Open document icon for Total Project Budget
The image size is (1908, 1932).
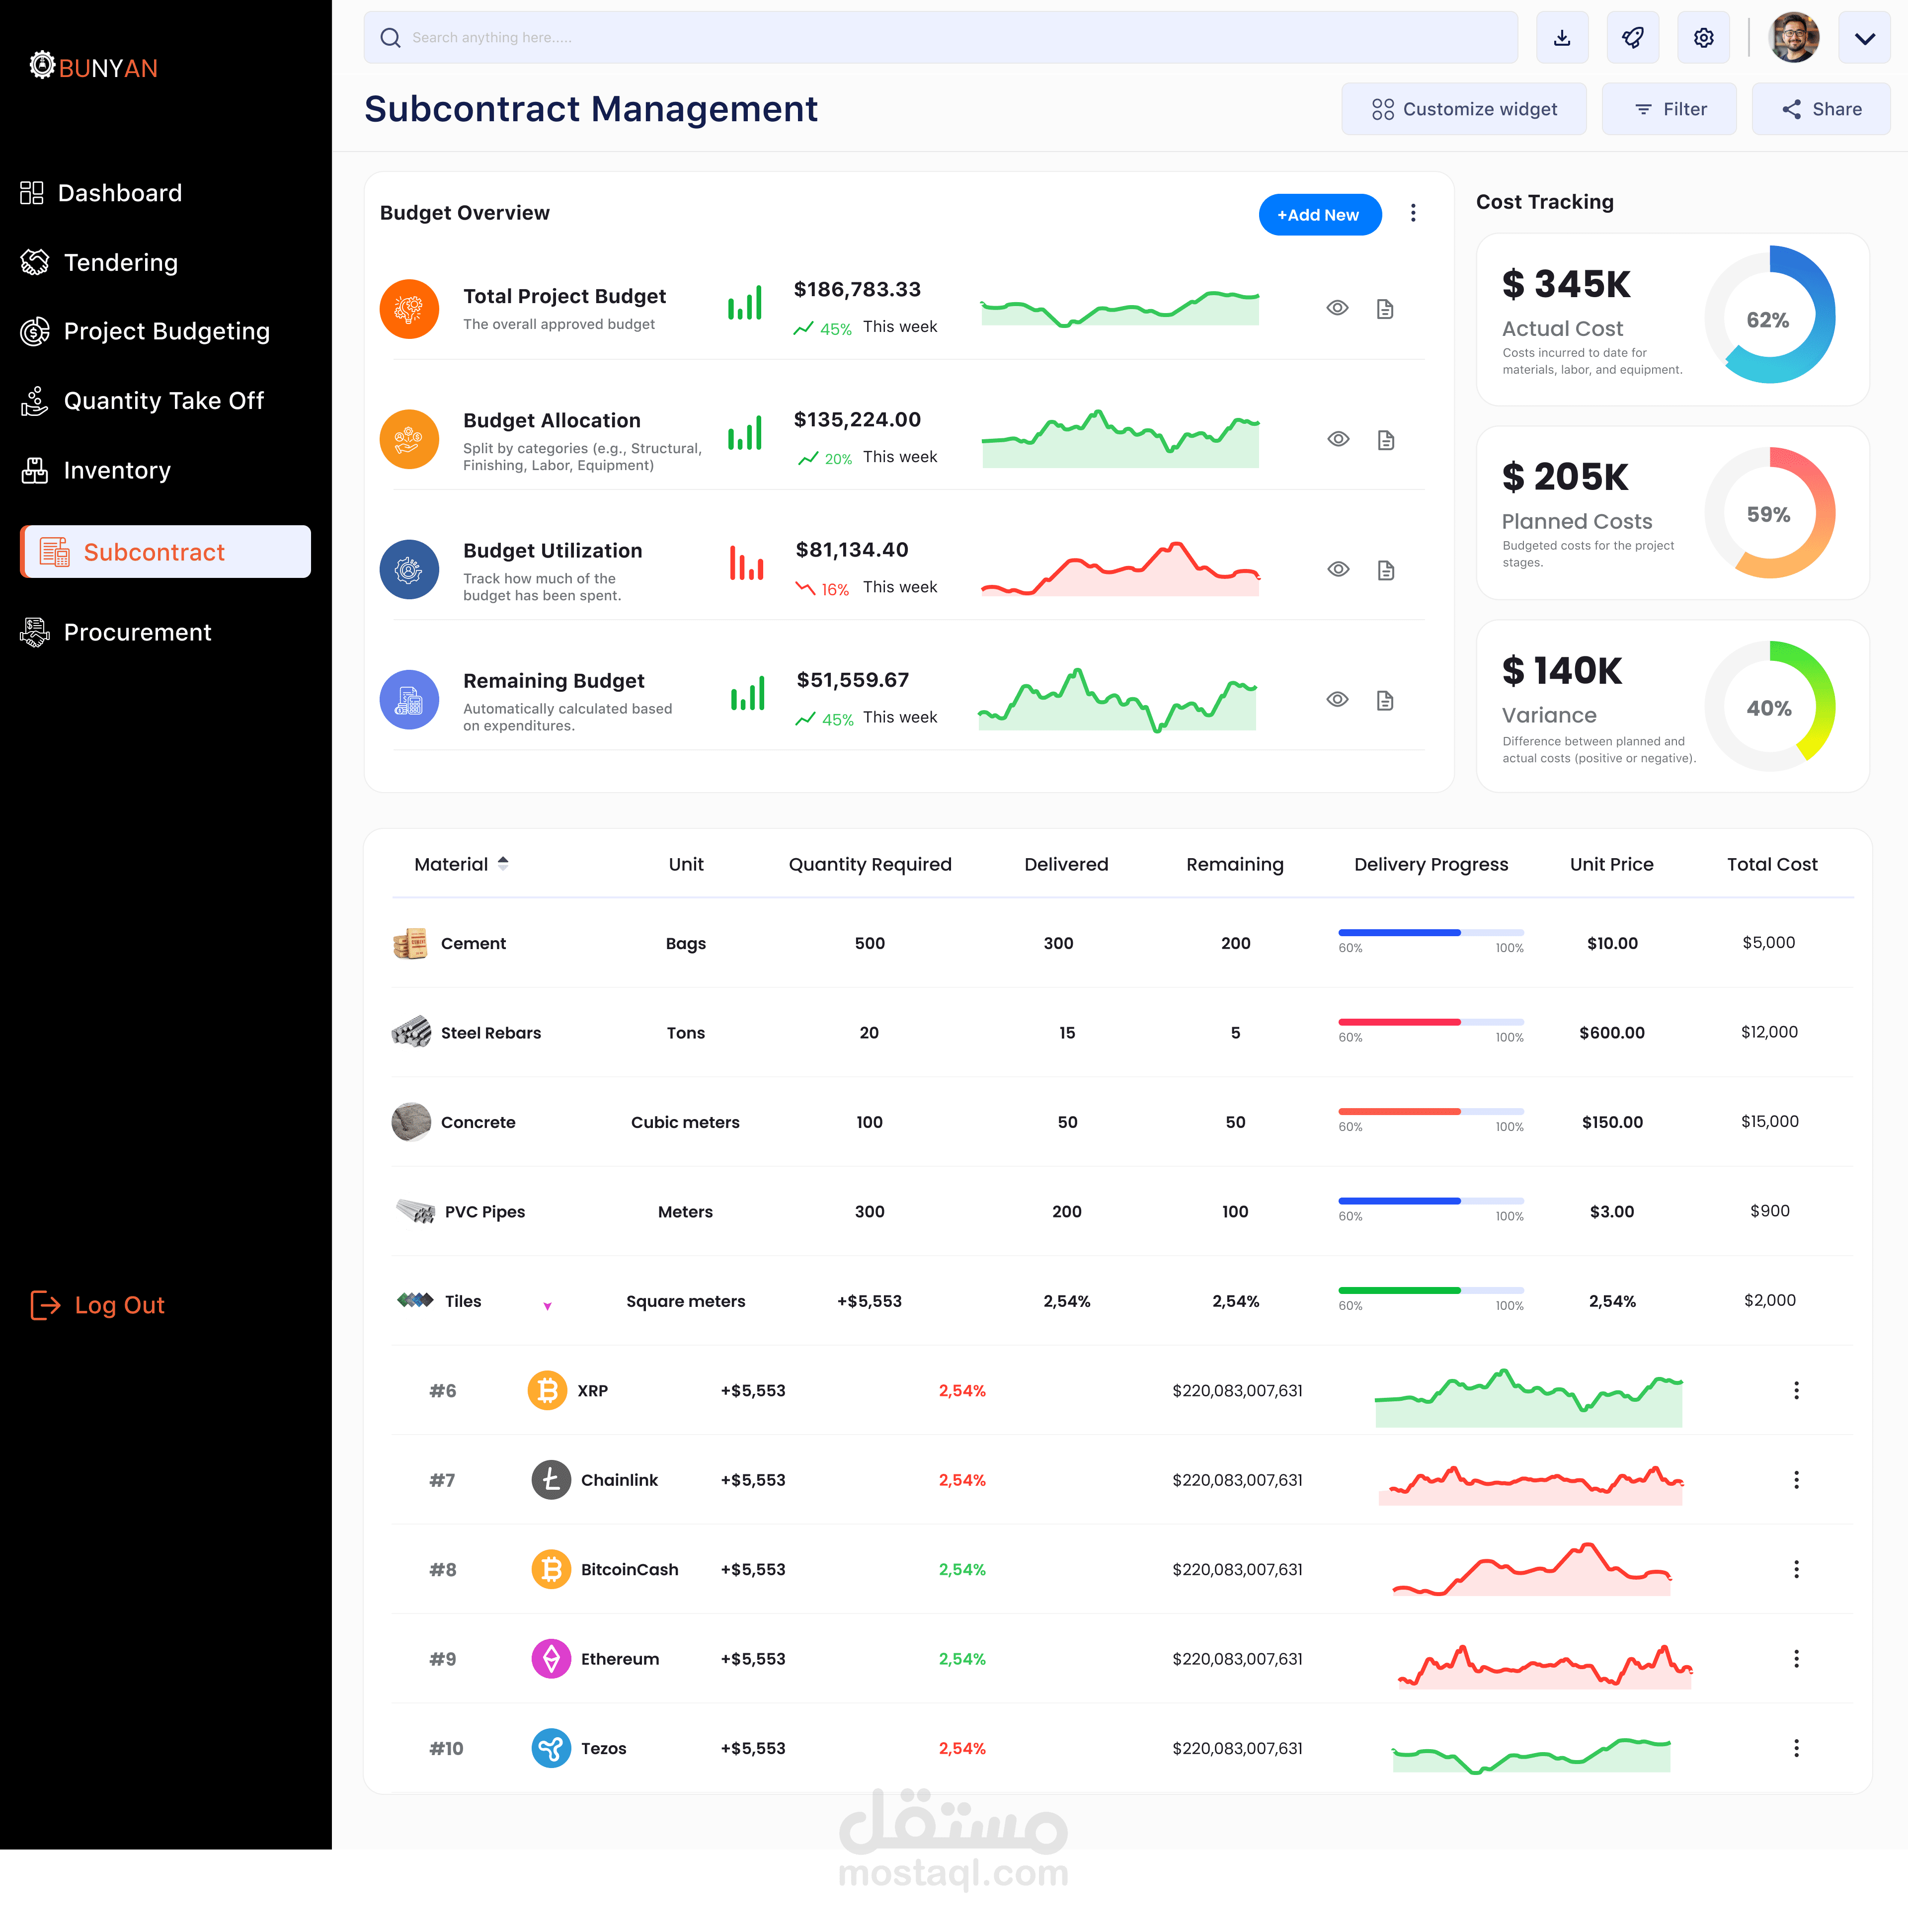click(x=1385, y=309)
